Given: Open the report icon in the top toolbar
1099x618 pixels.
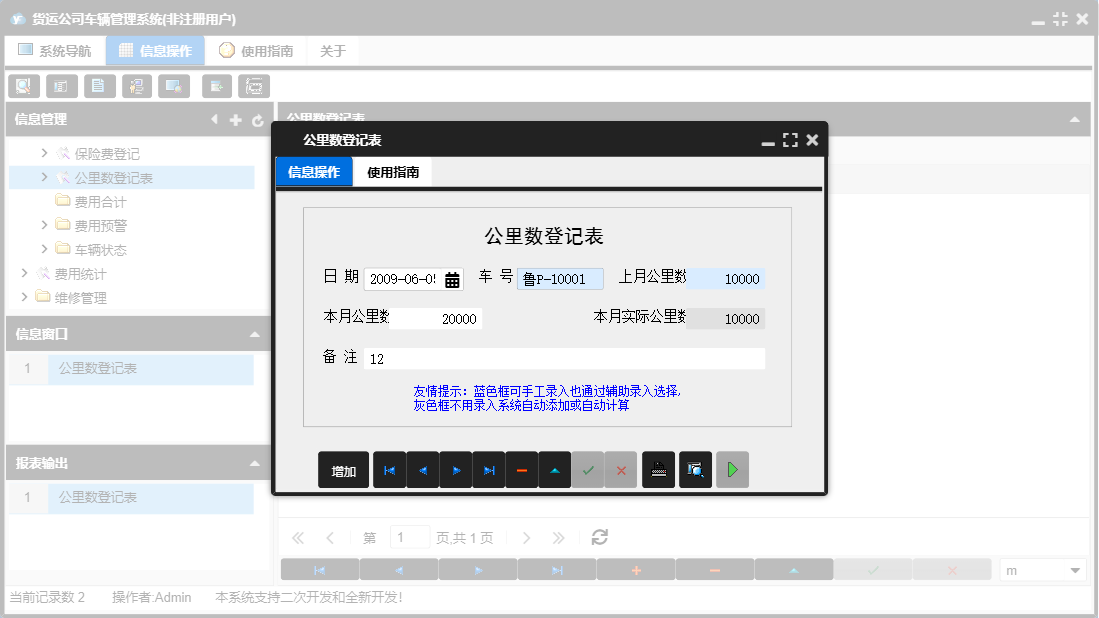Looking at the screenshot, I should click(x=61, y=86).
